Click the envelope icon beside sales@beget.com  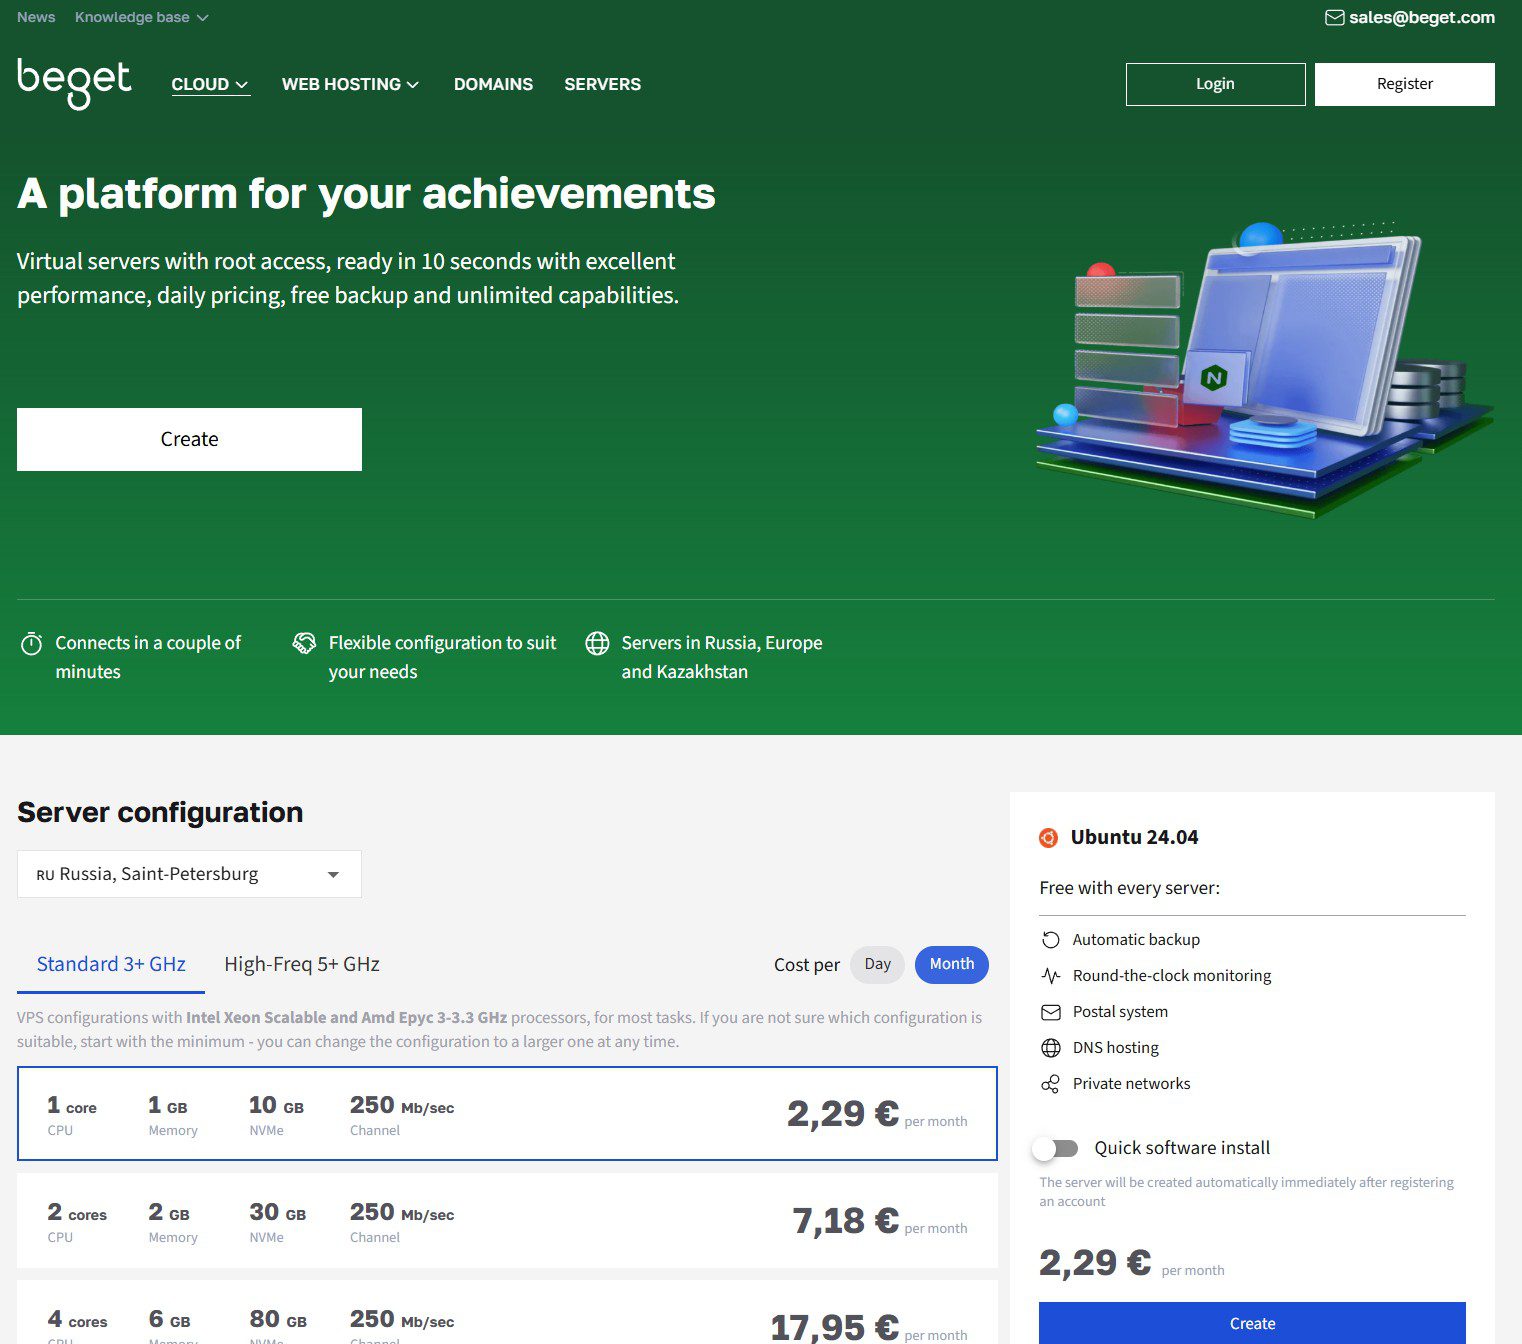click(1334, 17)
